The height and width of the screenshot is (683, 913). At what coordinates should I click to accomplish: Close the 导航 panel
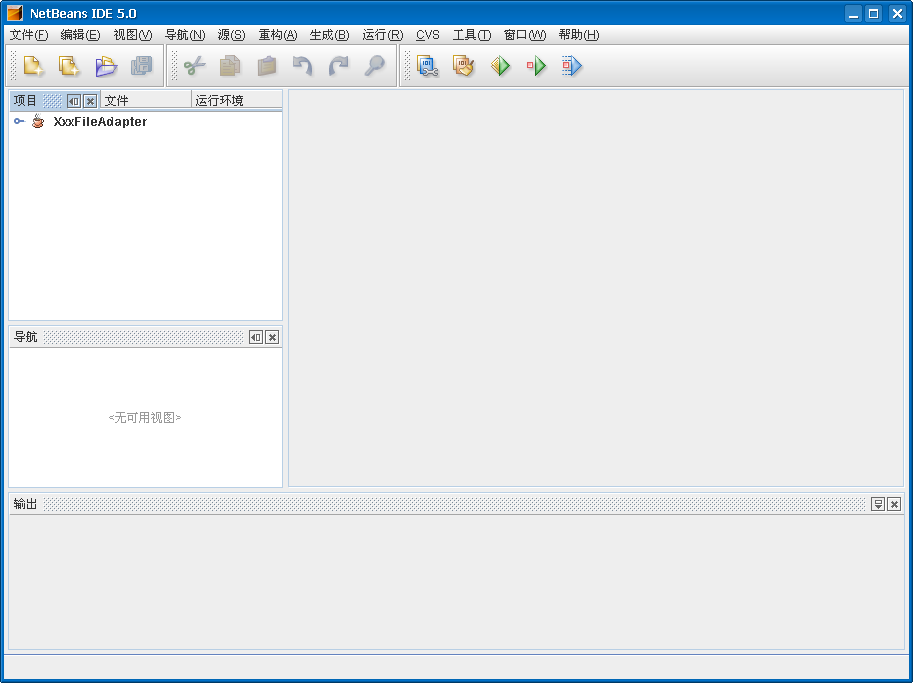(x=272, y=337)
